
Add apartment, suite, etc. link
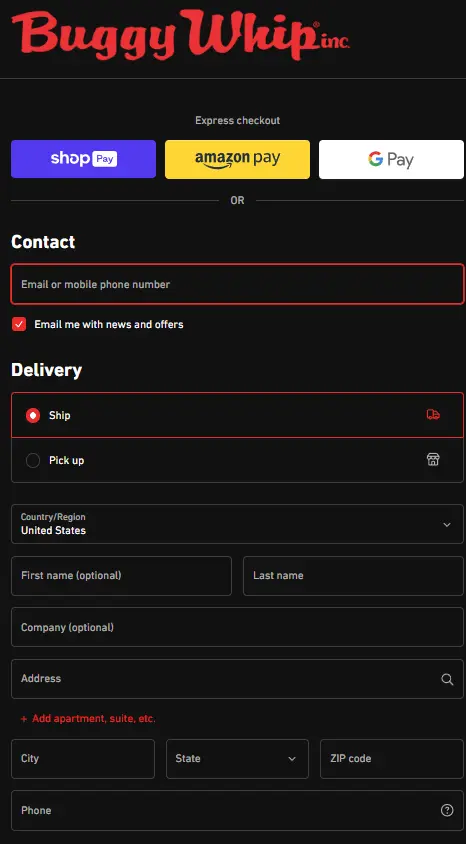click(94, 719)
